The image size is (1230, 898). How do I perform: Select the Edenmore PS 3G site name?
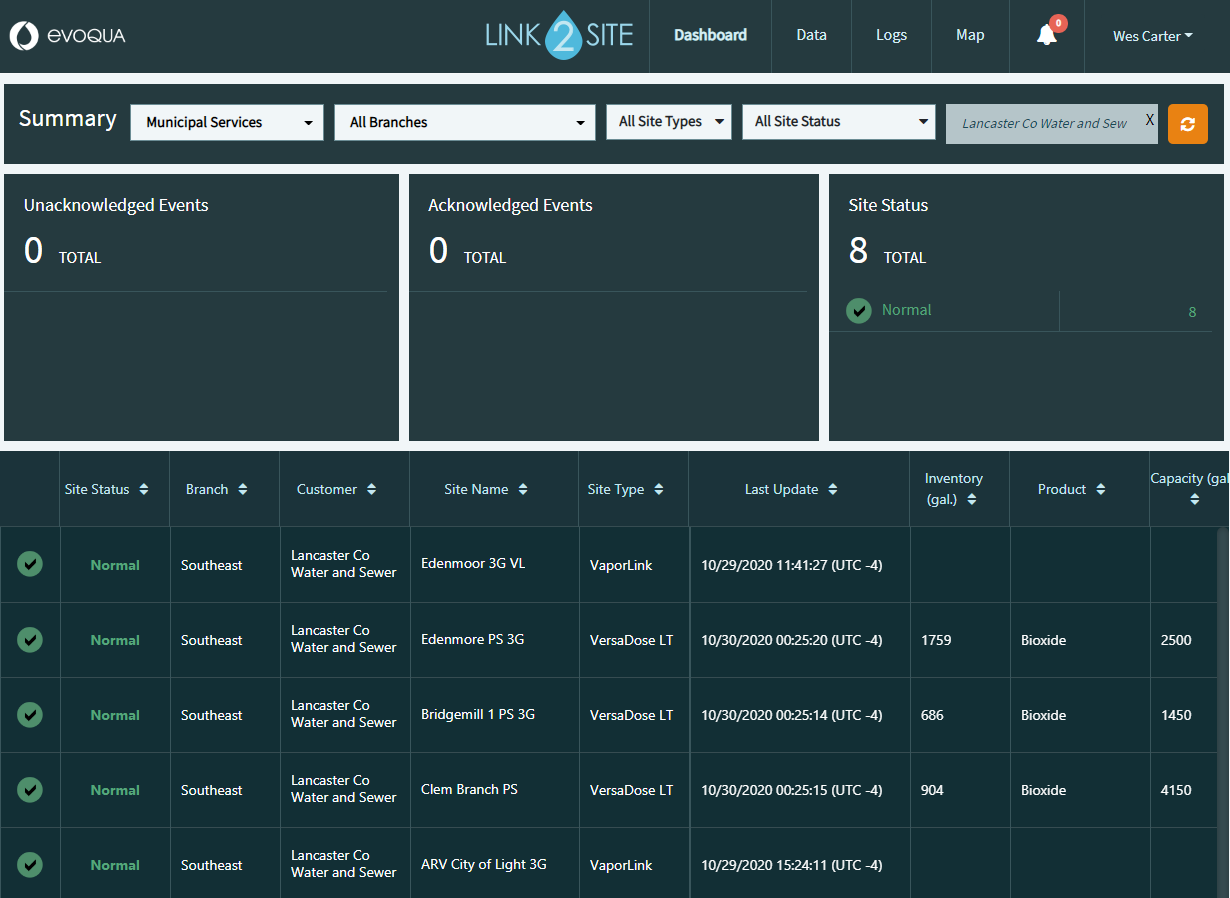[473, 639]
